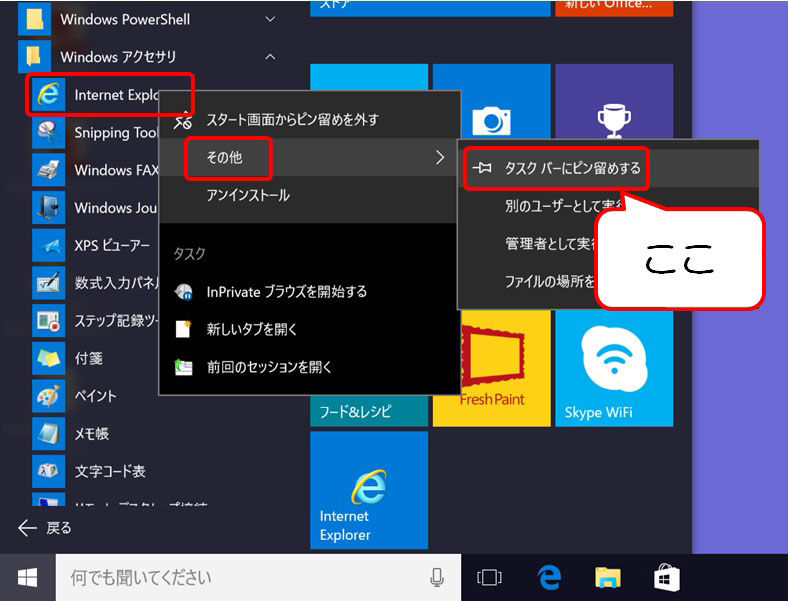Select その他 in the context menu
This screenshot has width=788, height=601.
click(x=310, y=157)
